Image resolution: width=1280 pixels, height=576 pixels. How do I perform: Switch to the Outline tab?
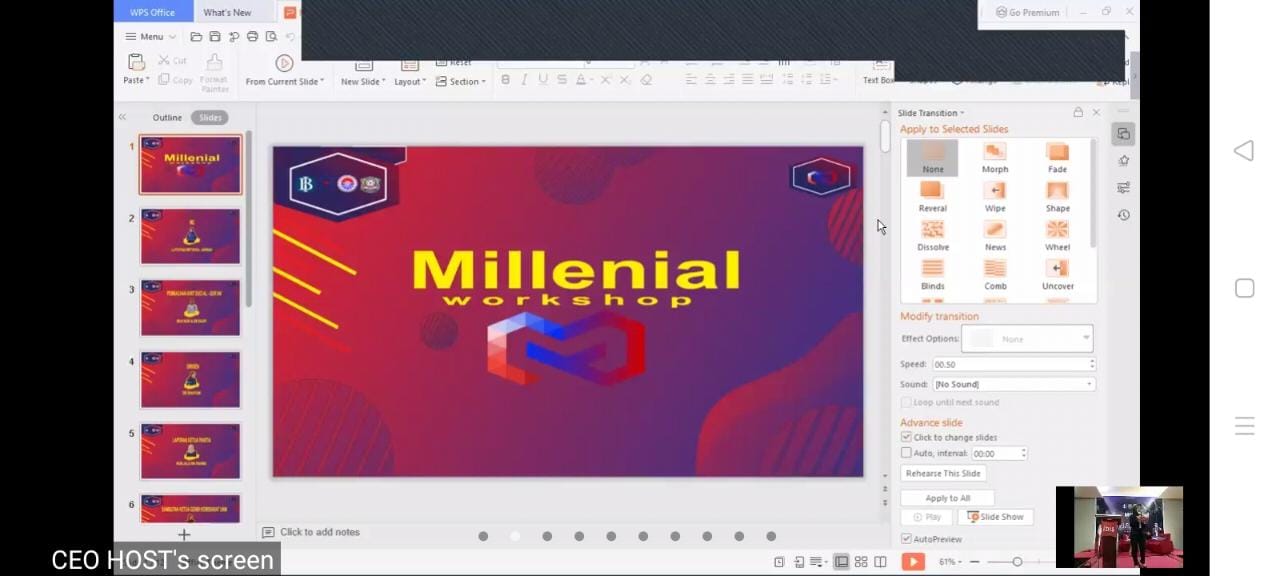[167, 117]
